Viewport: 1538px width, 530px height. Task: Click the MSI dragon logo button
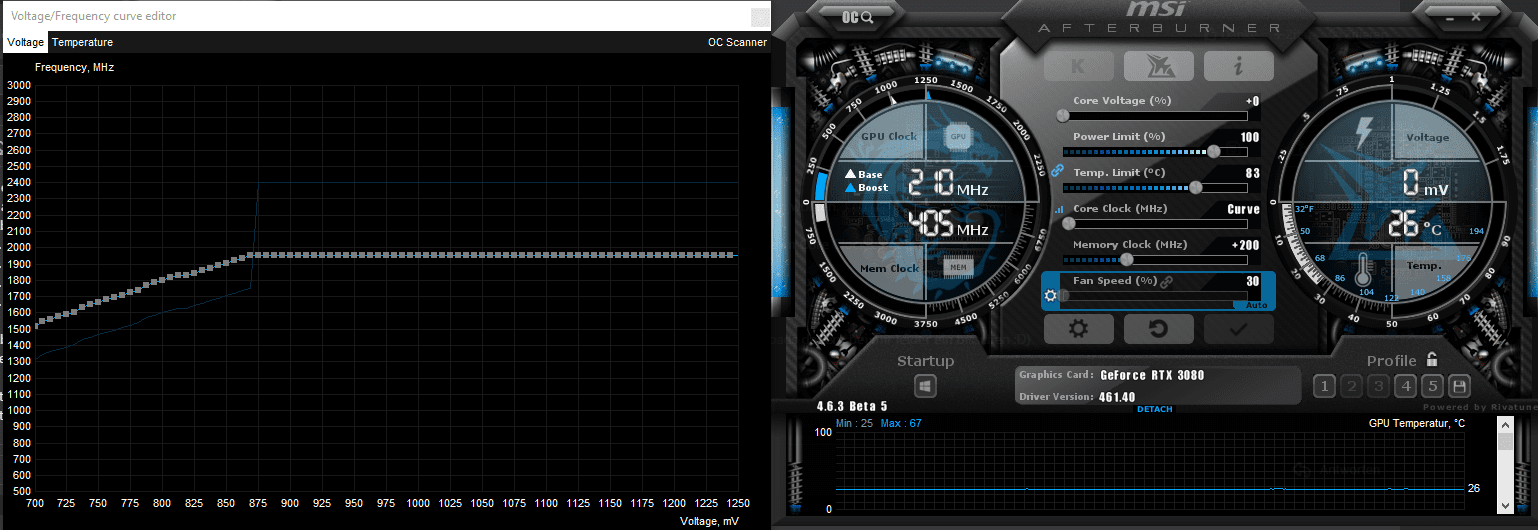coord(1158,66)
